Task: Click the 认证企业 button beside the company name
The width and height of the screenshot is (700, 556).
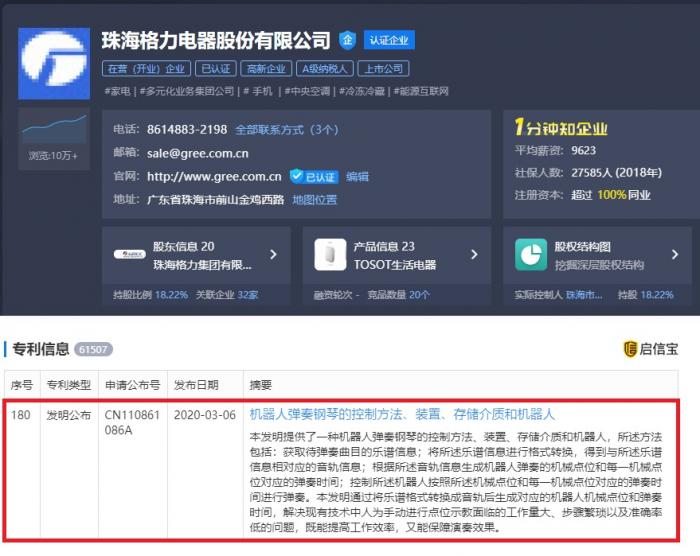Action: coord(389,40)
